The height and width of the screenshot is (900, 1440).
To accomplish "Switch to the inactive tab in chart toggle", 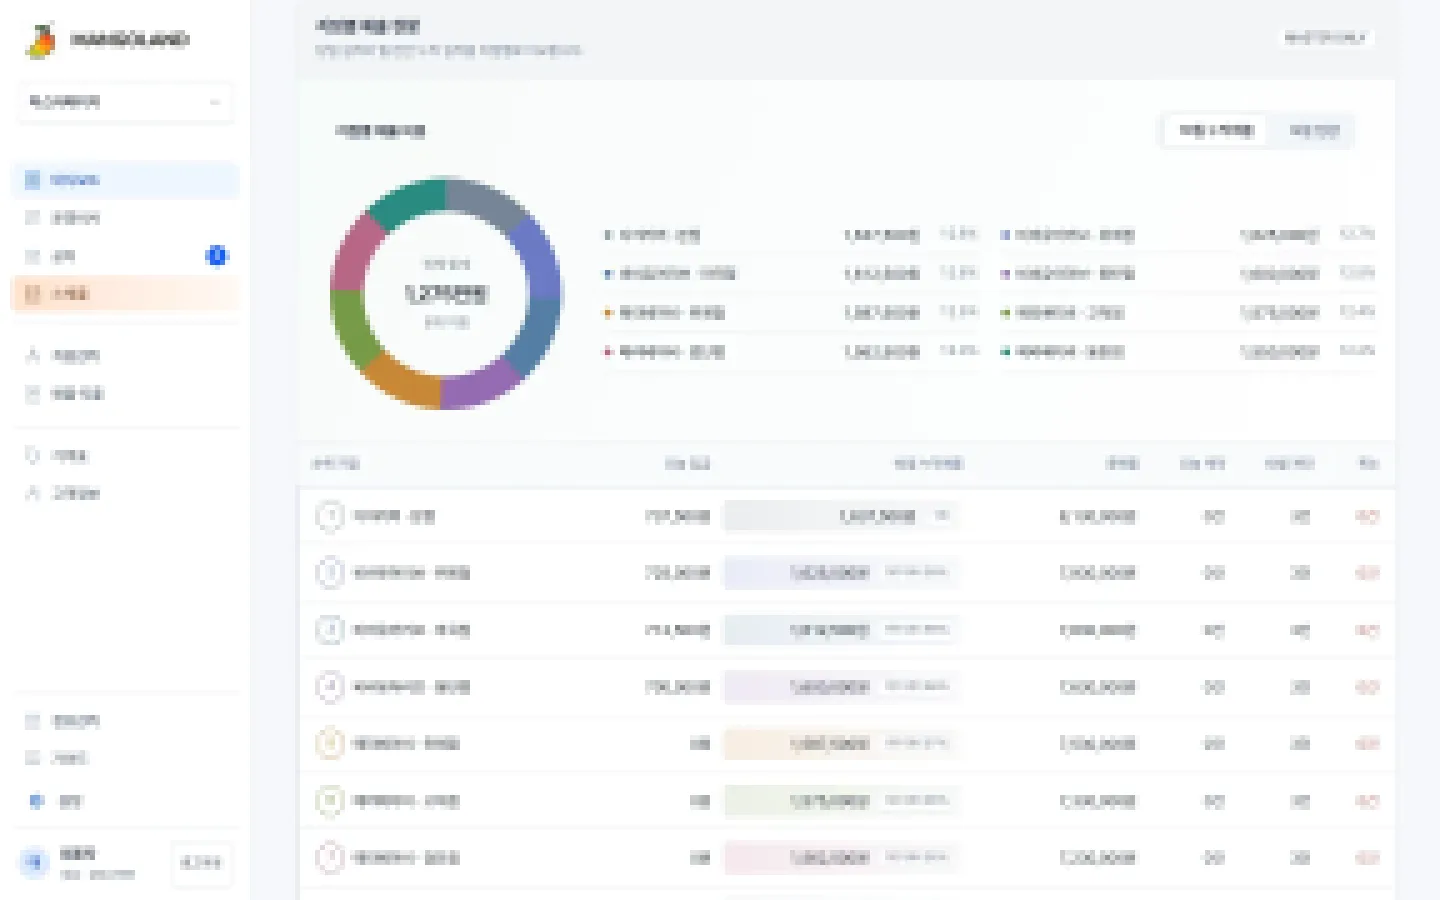I will pyautogui.click(x=1313, y=131).
